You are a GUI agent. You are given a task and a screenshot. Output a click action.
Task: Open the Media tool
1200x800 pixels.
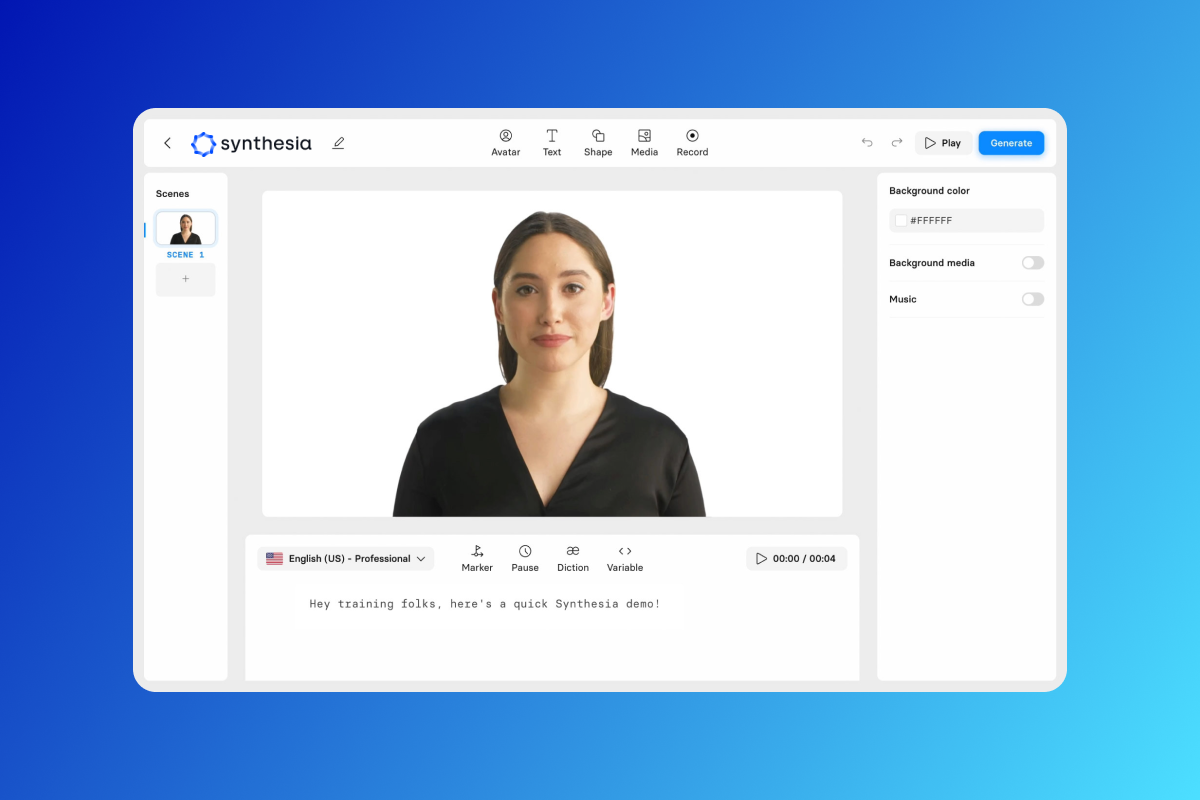(644, 142)
